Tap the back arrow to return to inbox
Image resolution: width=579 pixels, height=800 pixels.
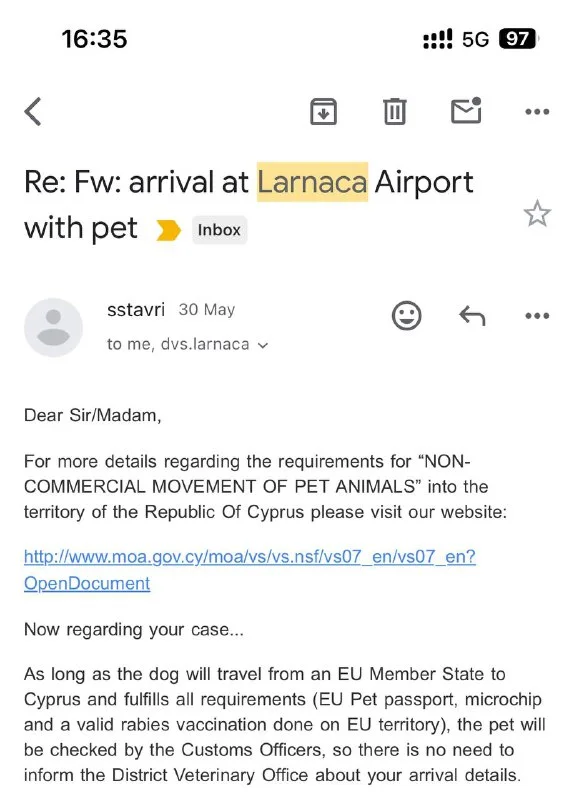point(33,111)
